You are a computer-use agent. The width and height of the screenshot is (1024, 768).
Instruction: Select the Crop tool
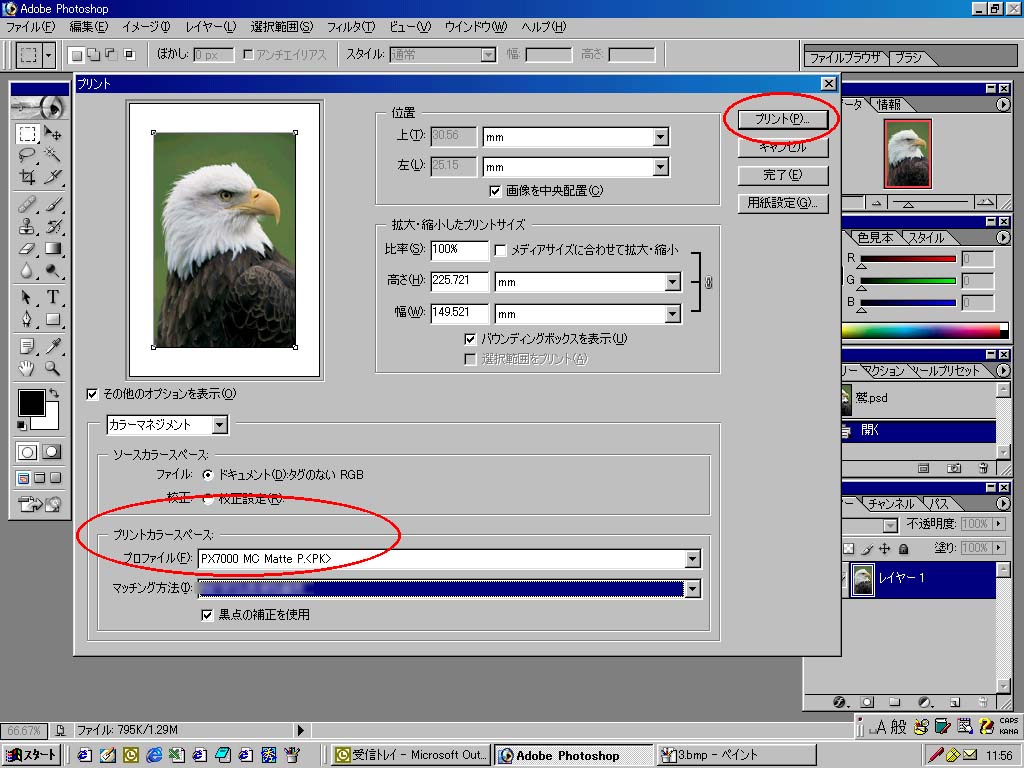27,178
